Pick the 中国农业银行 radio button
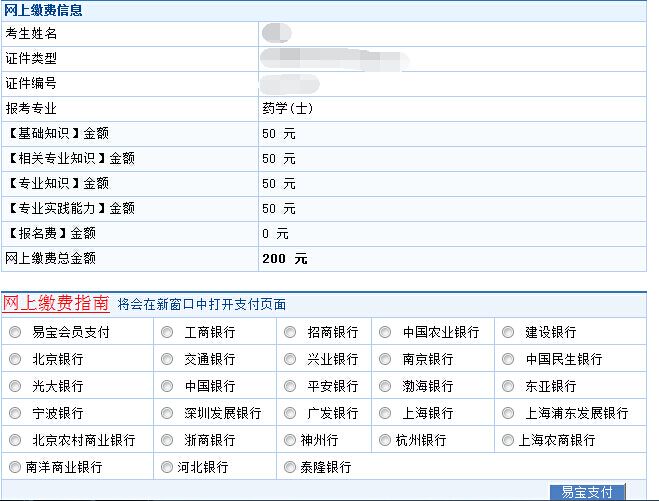Screen dimensions: 659x501 point(386,332)
